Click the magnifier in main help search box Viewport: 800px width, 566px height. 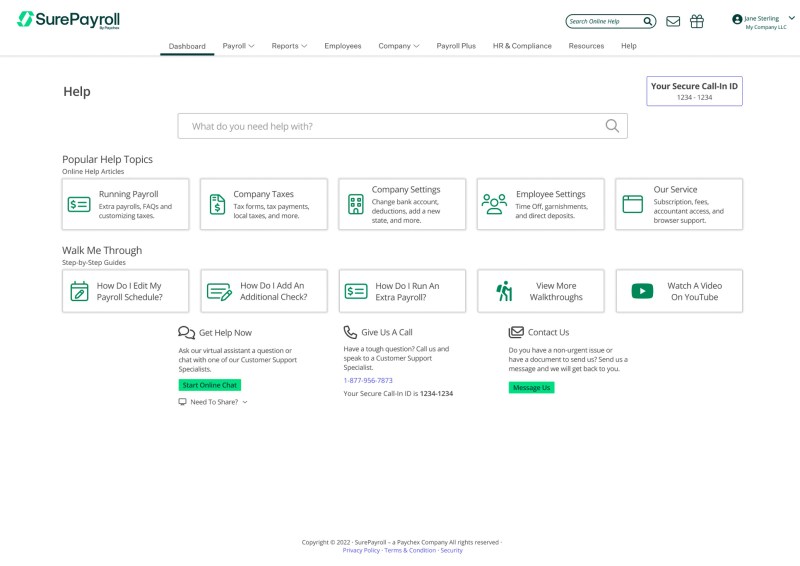click(612, 126)
